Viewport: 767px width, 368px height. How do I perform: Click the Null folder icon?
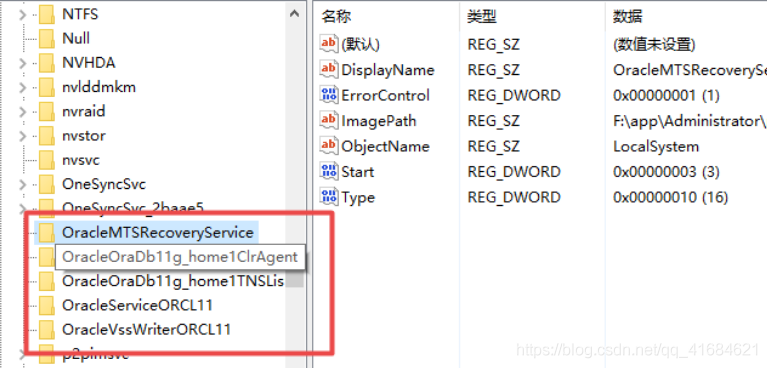(x=46, y=38)
